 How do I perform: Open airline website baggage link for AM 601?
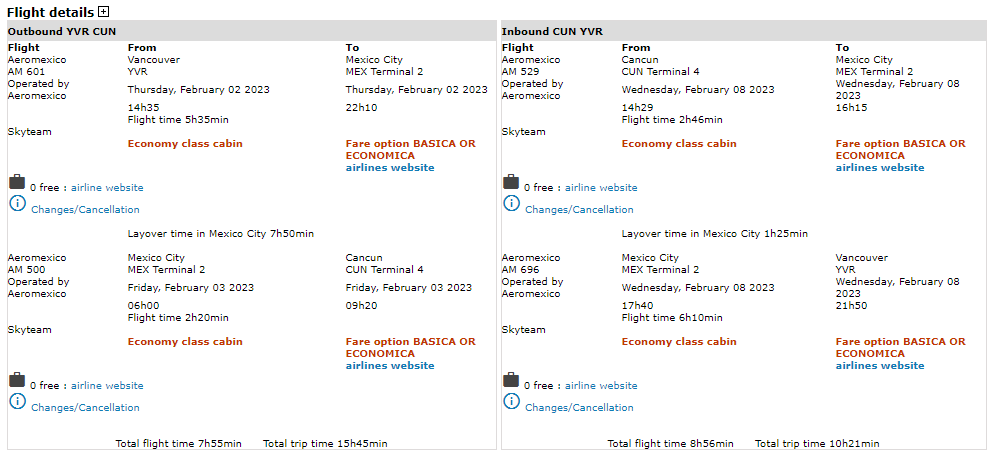tap(107, 188)
